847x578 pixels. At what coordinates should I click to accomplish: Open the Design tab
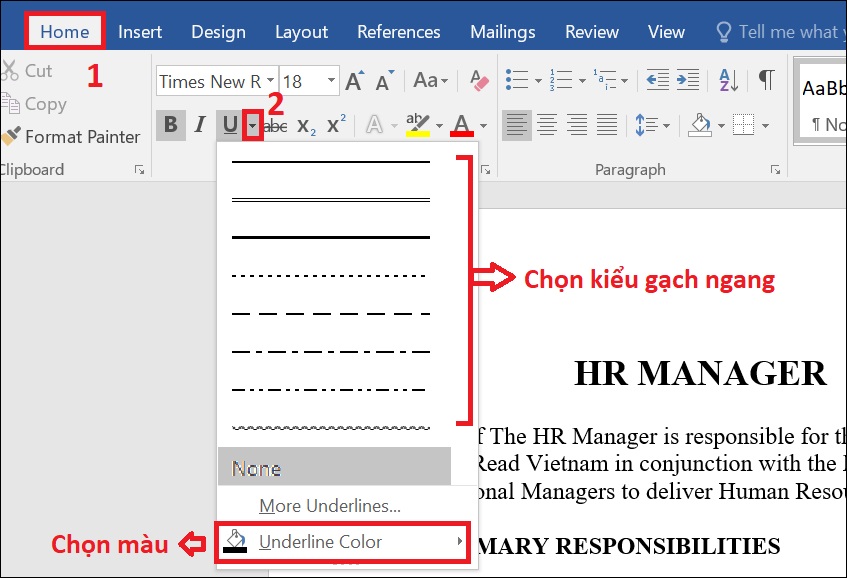(x=218, y=32)
